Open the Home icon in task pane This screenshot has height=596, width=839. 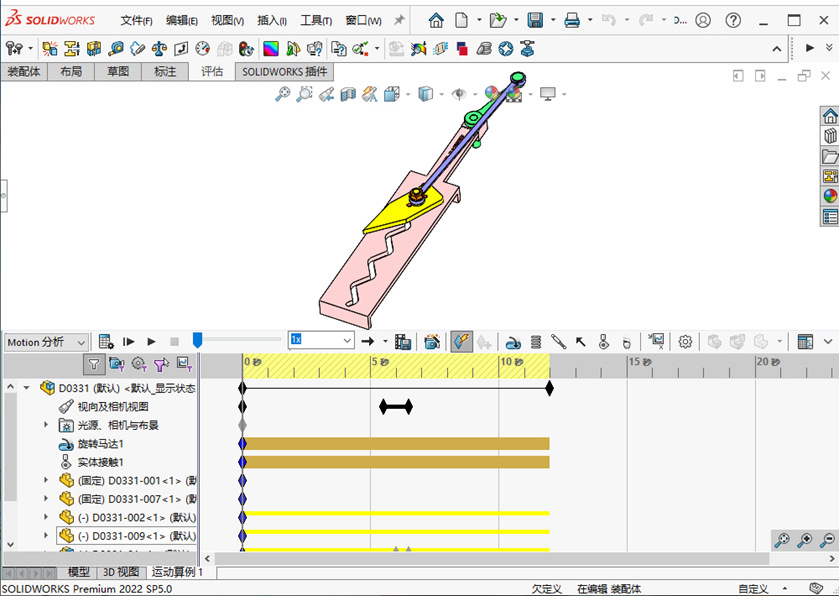coord(829,116)
